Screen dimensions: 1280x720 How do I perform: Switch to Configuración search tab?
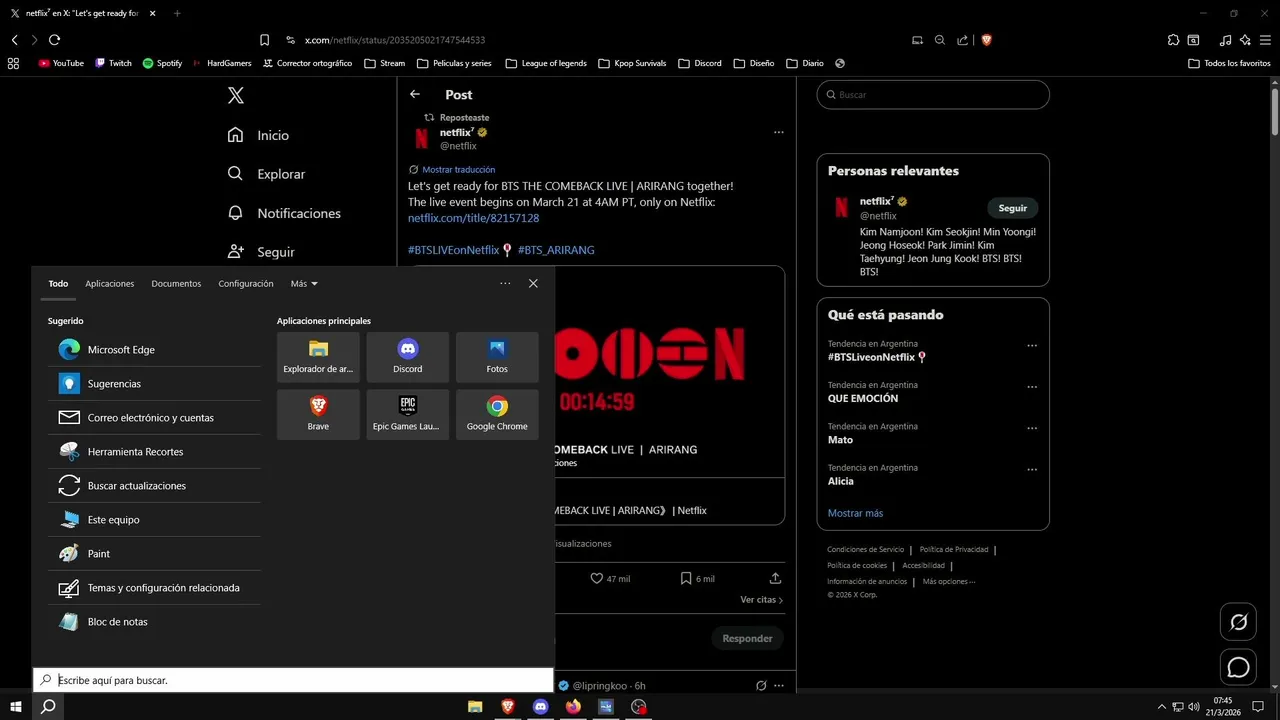pos(246,284)
